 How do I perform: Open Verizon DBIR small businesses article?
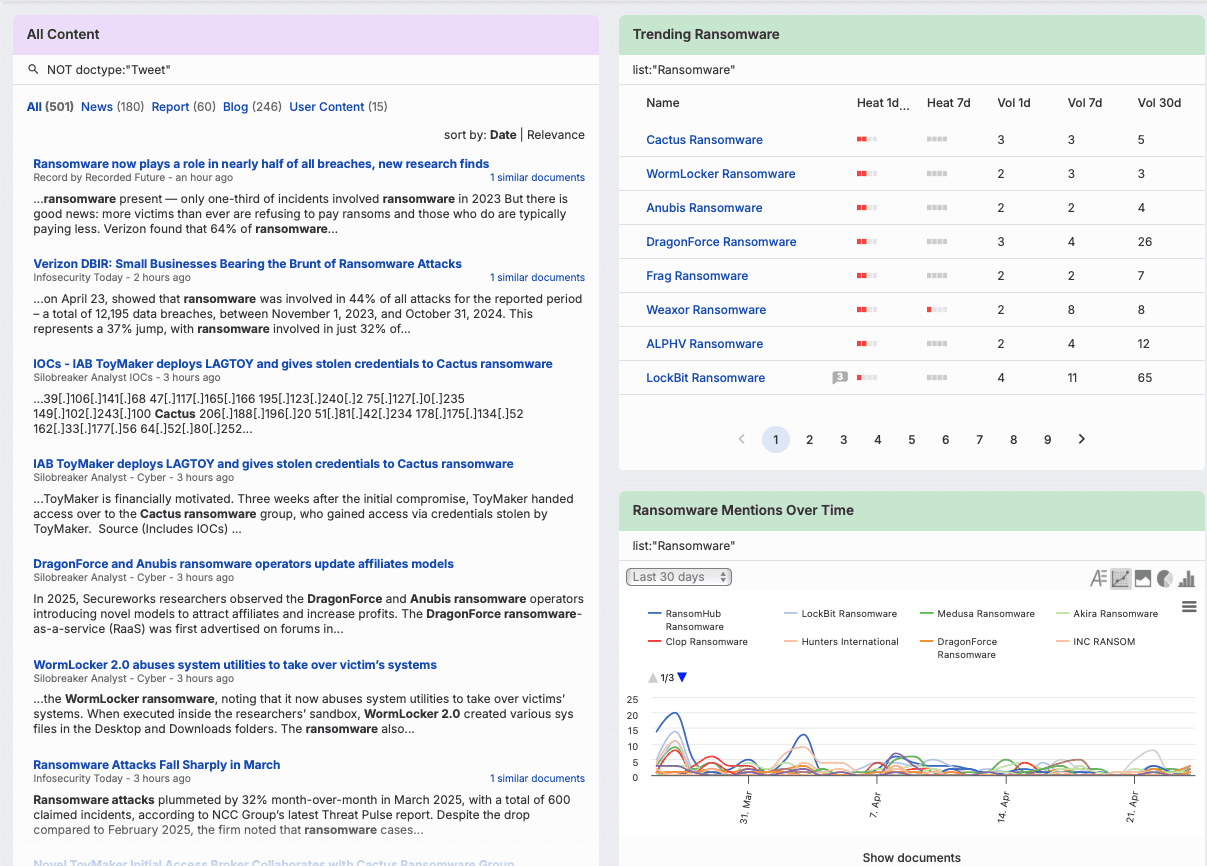coord(247,264)
